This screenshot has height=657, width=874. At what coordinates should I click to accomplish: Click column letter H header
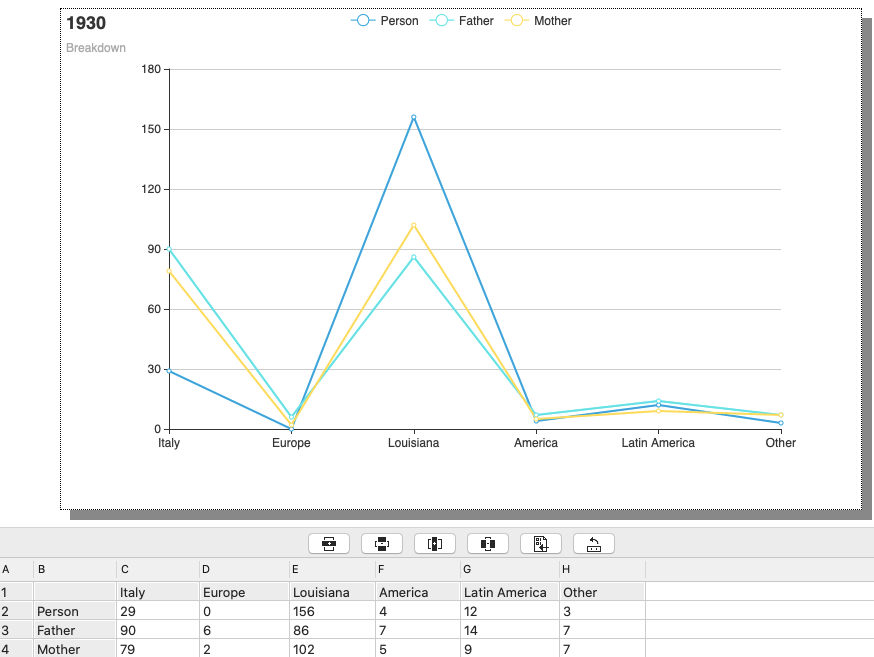(x=601, y=570)
